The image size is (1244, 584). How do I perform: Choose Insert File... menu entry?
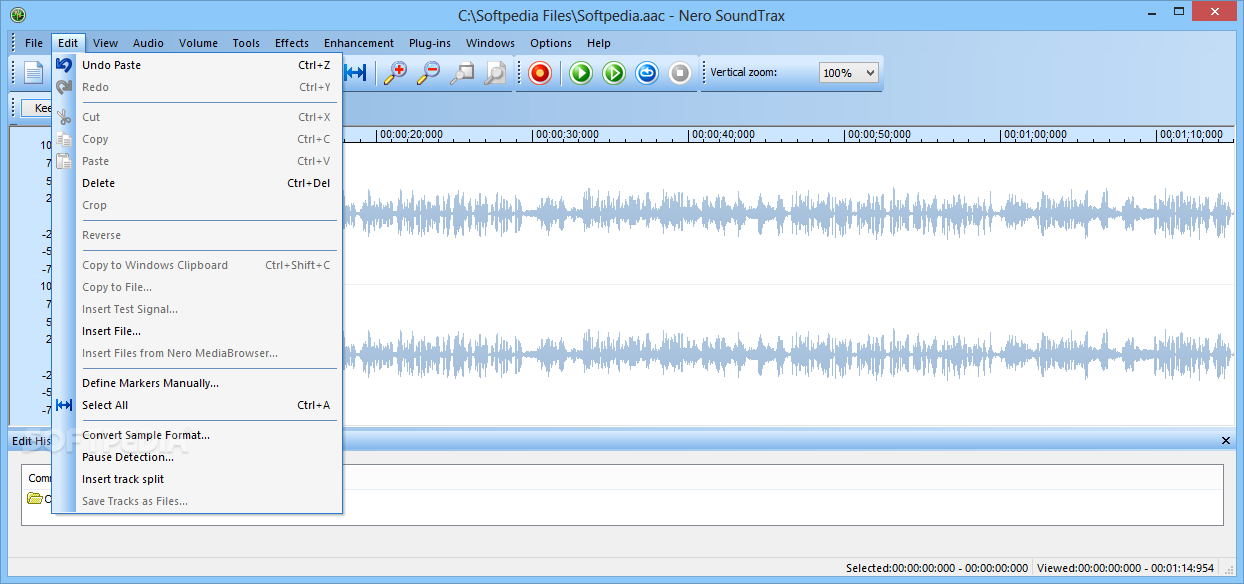pos(197,331)
